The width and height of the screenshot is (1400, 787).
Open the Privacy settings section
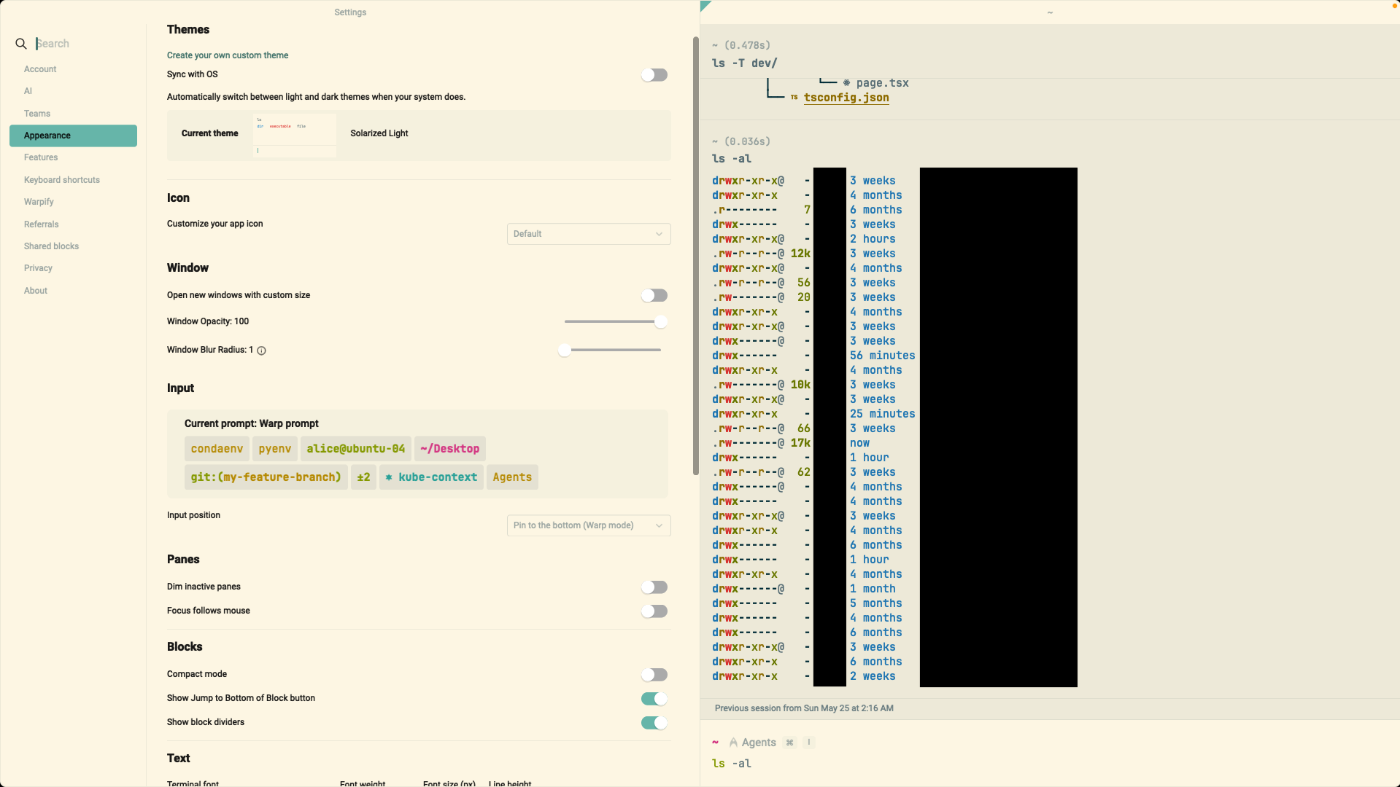click(38, 268)
